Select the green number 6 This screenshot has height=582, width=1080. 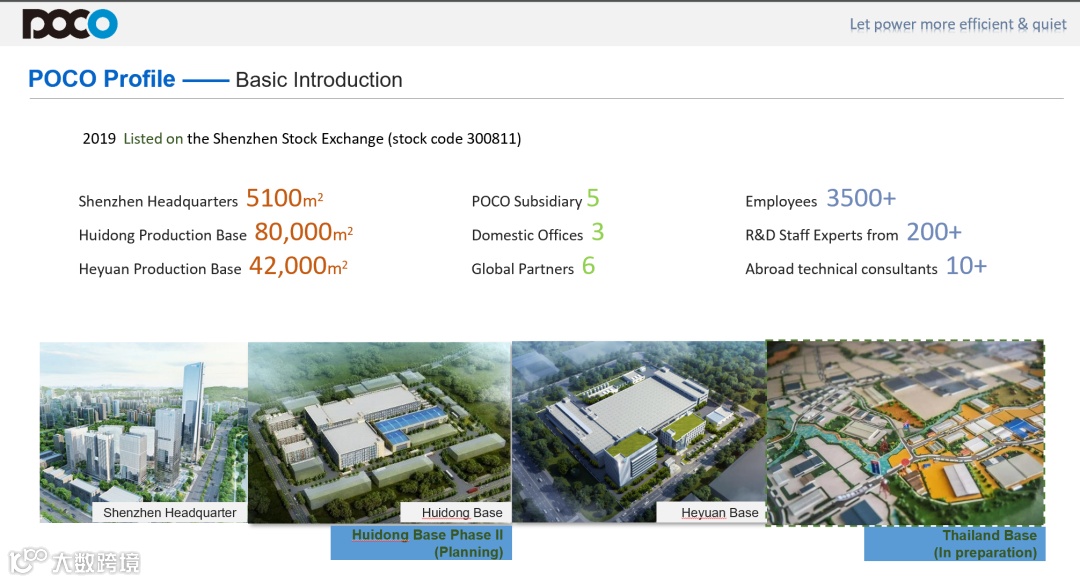(588, 266)
